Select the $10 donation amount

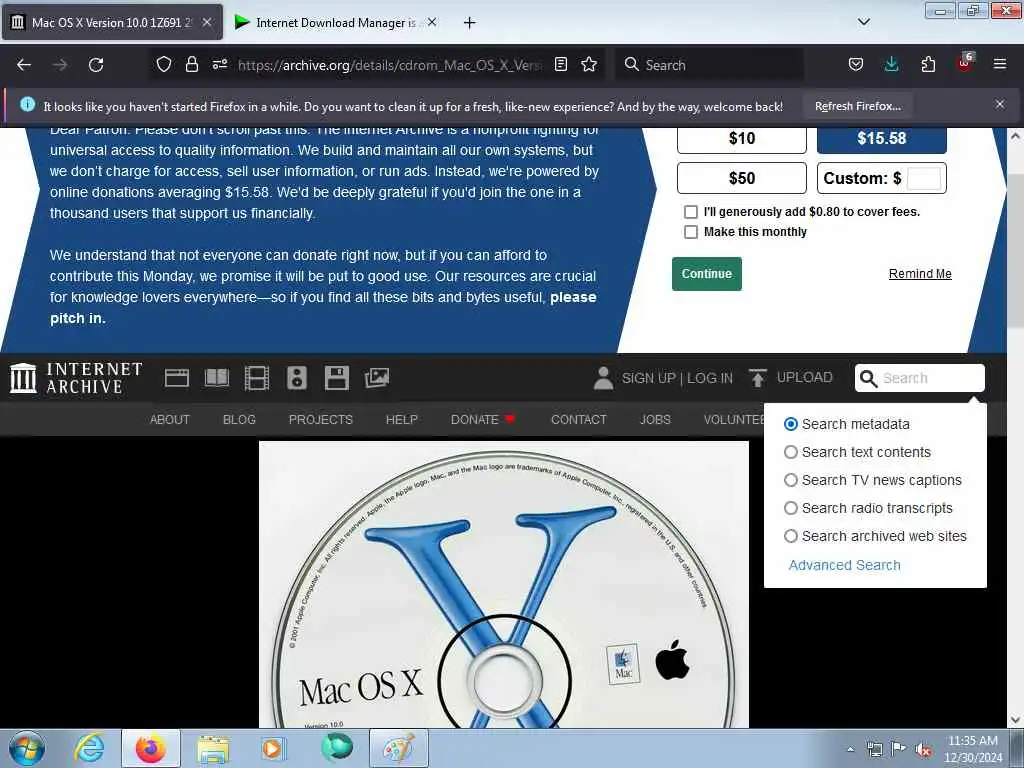click(x=742, y=139)
